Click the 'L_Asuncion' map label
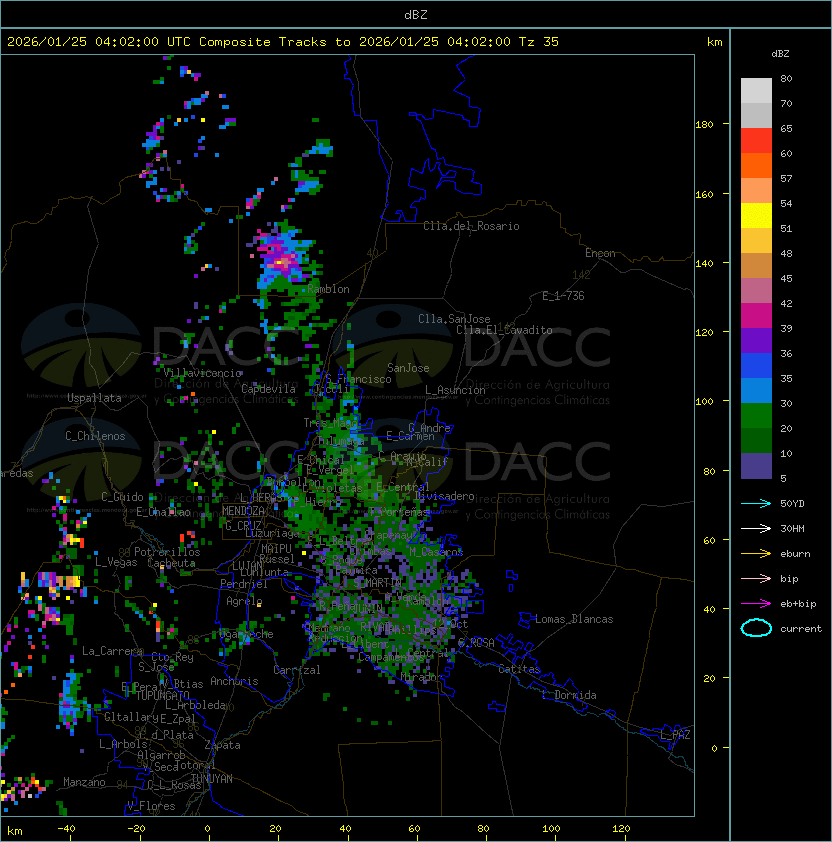 click(455, 390)
